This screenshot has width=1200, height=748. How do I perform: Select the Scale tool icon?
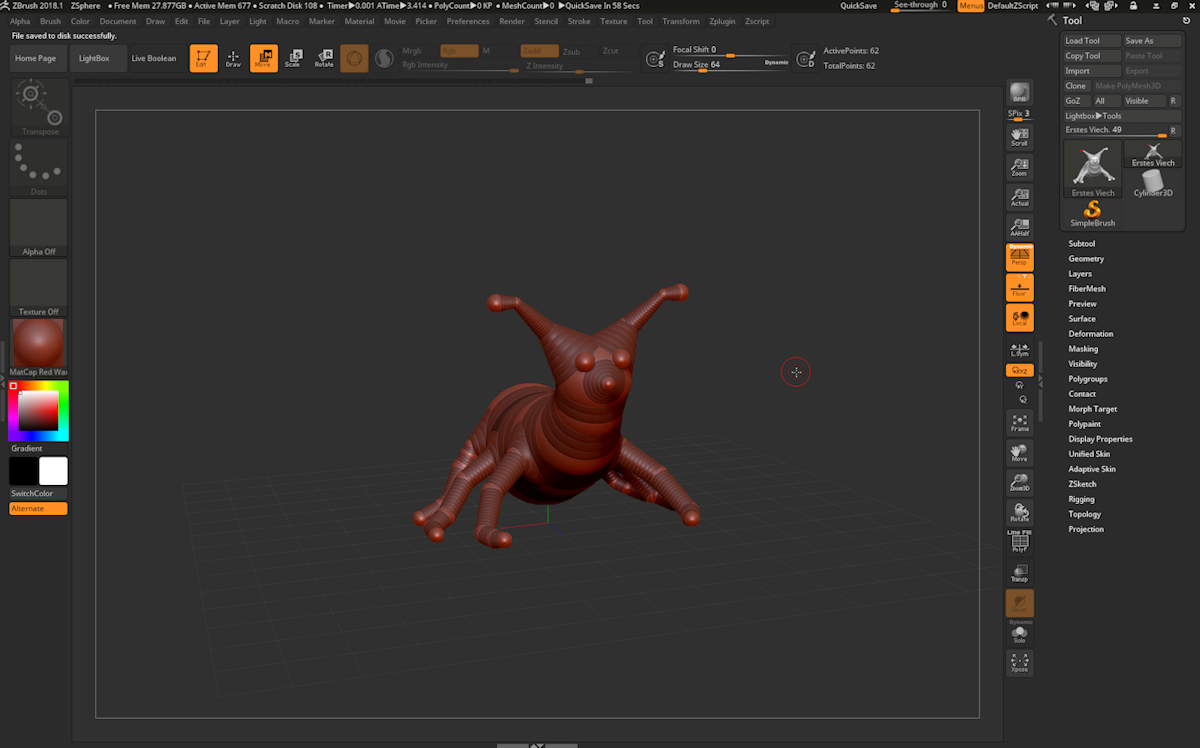pyautogui.click(x=293, y=58)
